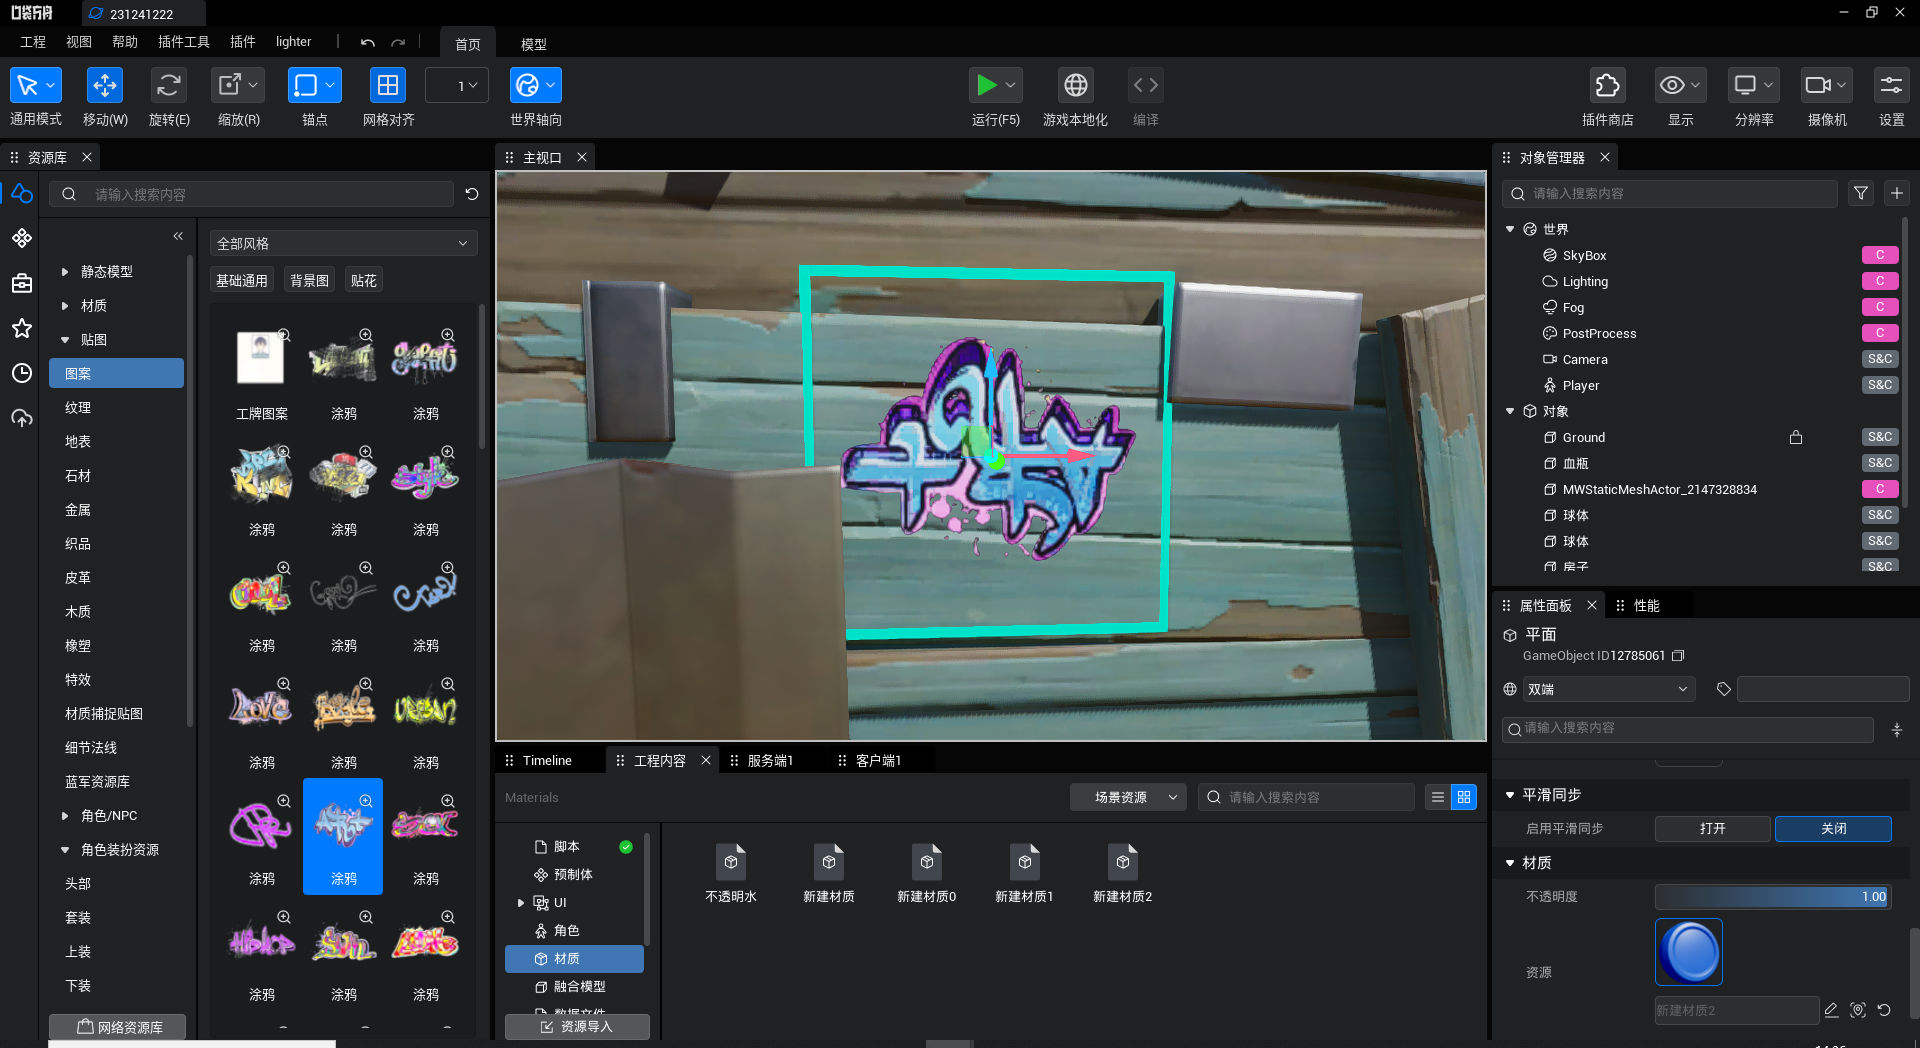Click the 资源导入 button
Image resolution: width=1920 pixels, height=1048 pixels.
[577, 1027]
